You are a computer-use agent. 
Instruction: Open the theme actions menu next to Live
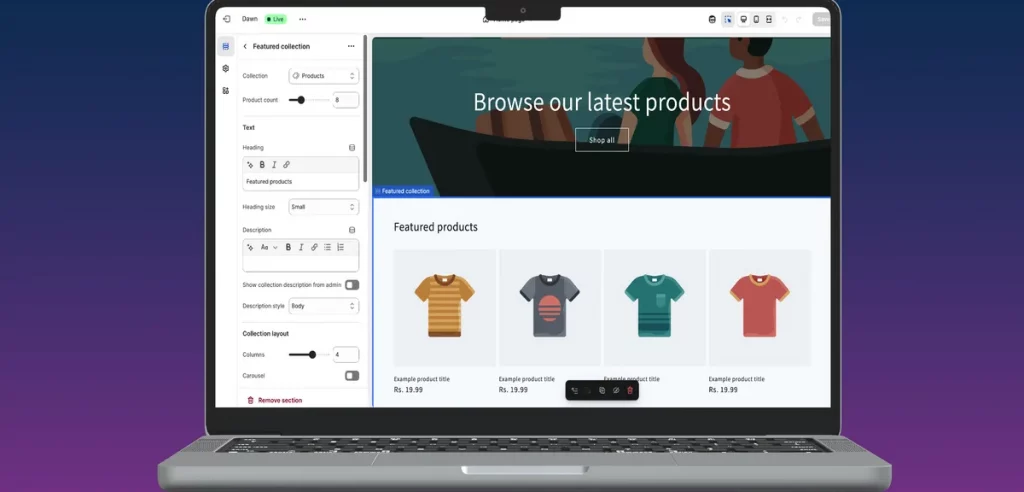302,19
